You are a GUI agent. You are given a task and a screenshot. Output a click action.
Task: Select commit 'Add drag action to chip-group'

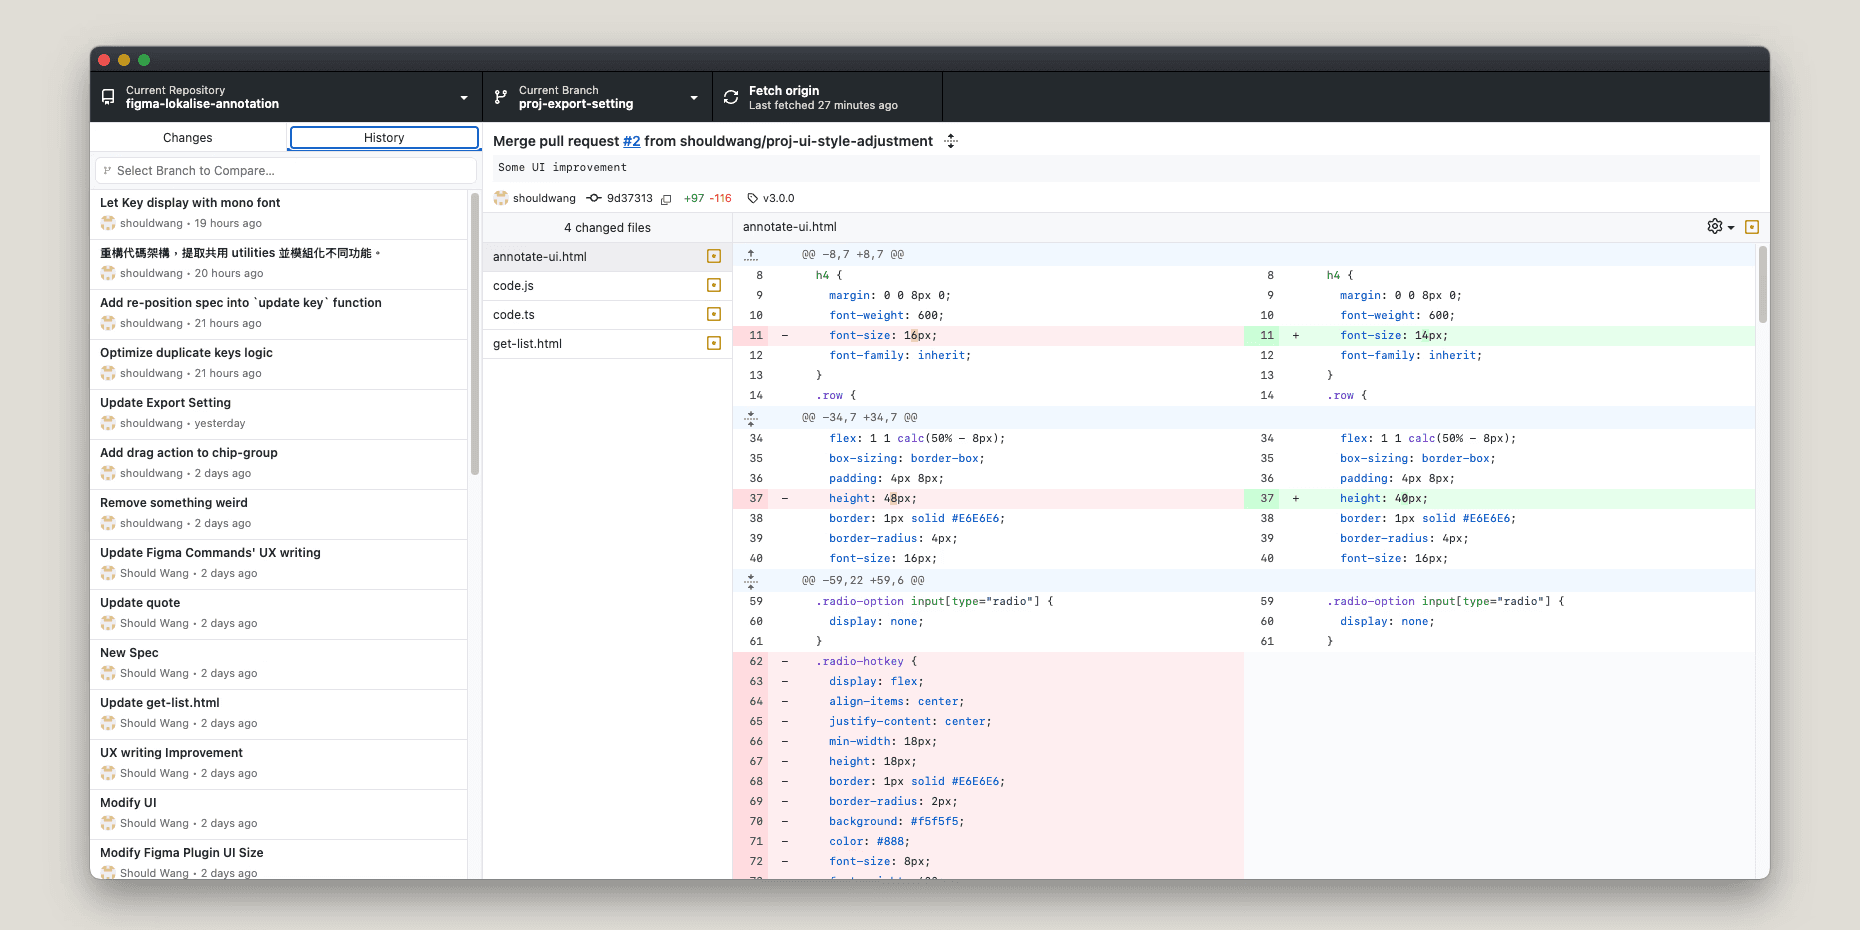coord(279,464)
